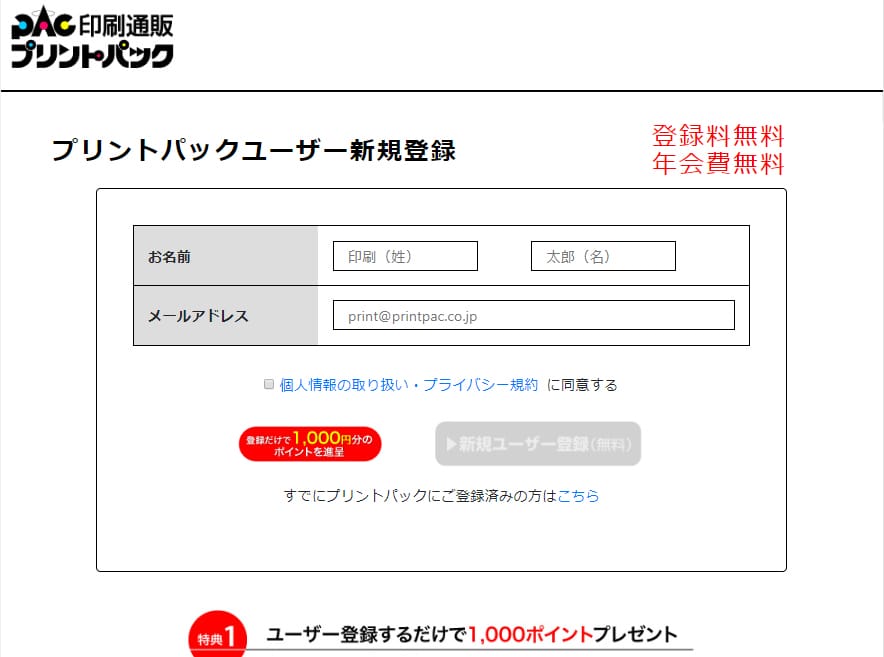Click the 特典1 red circle badge
884x657 pixels.
(x=218, y=635)
